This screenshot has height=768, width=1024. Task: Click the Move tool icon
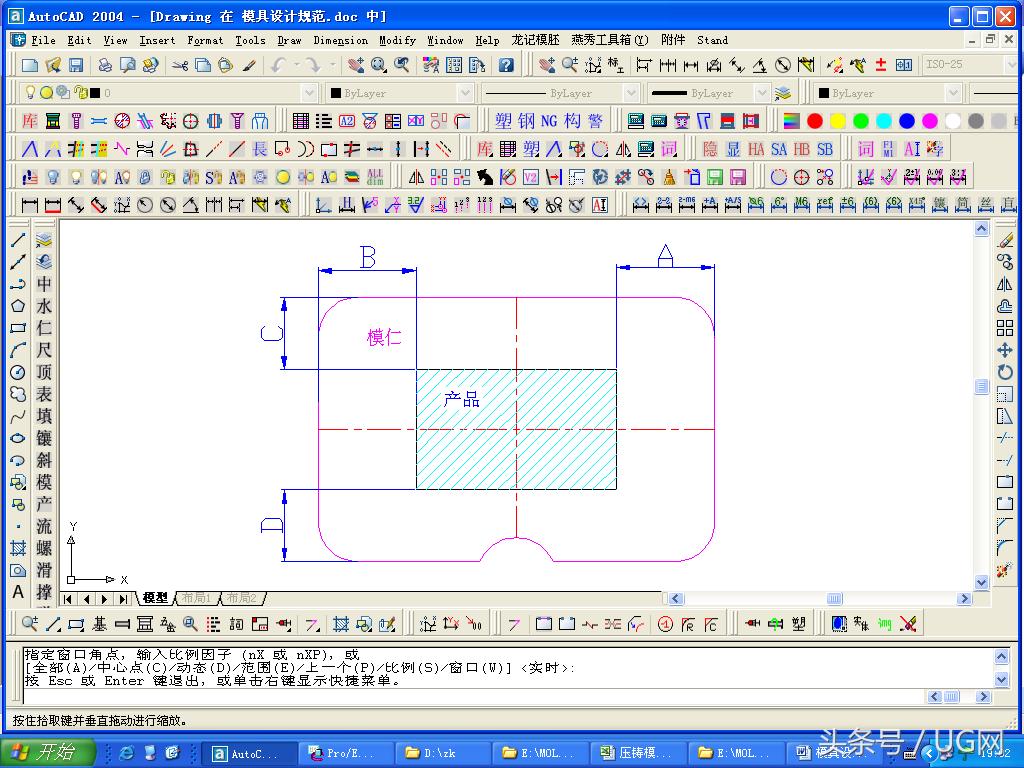(1005, 350)
